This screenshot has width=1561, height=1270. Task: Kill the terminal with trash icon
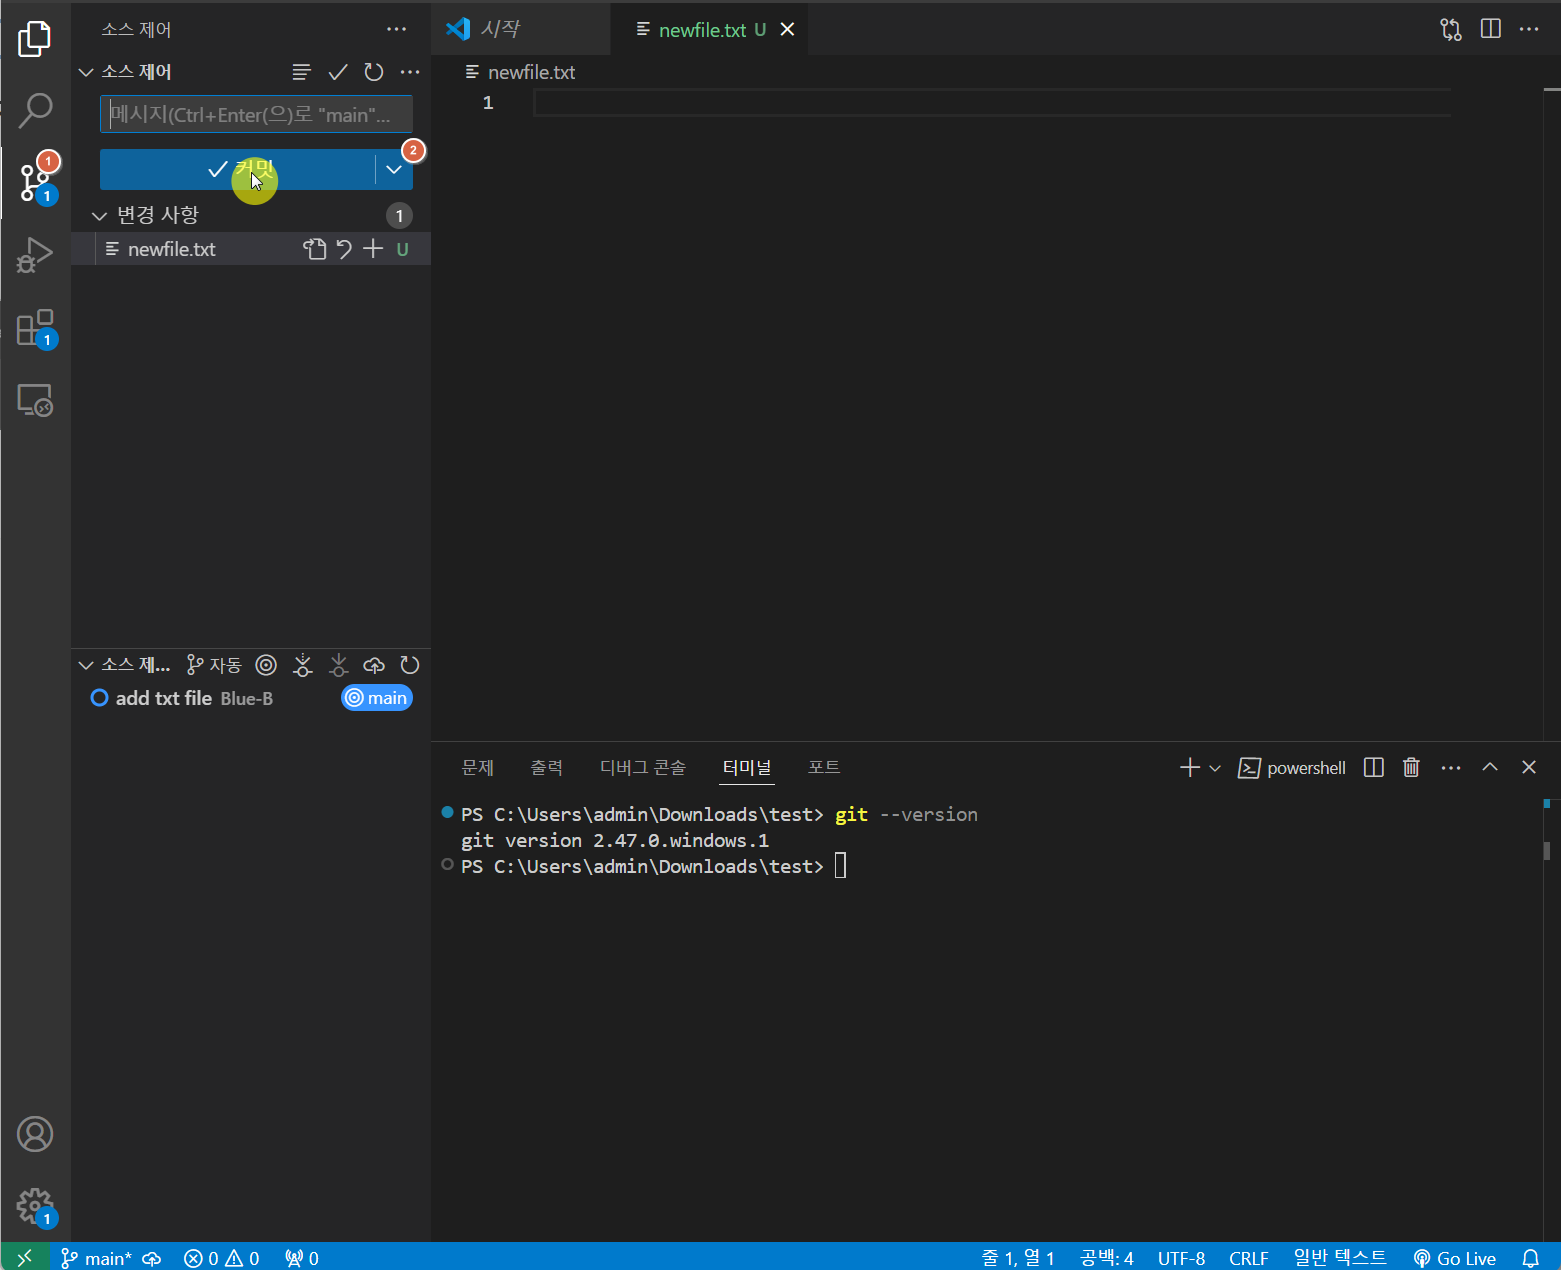click(x=1411, y=767)
